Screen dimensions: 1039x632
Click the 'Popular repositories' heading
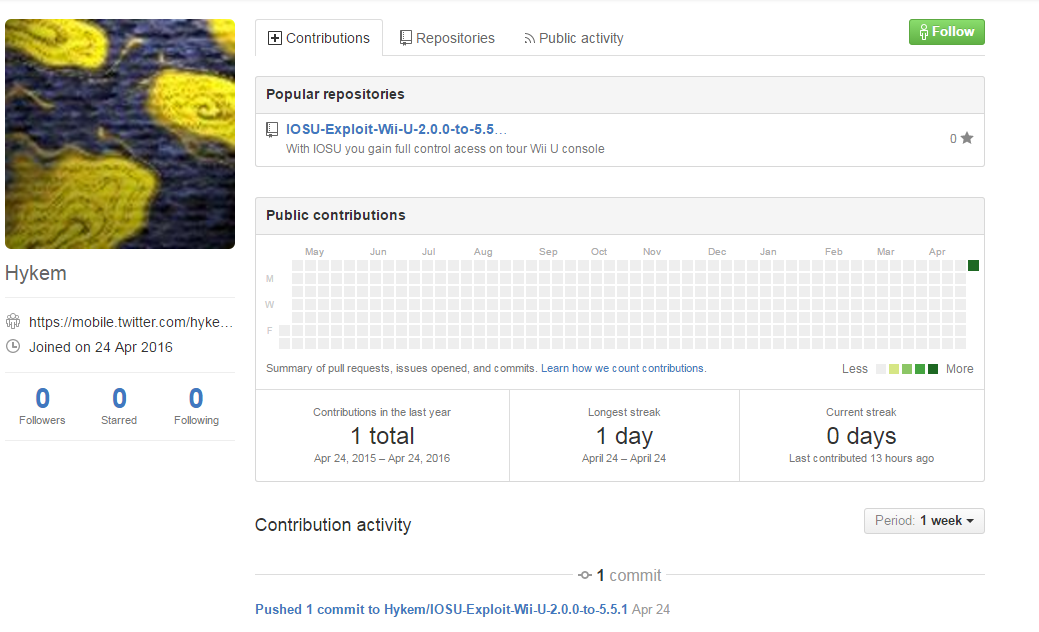click(x=335, y=94)
